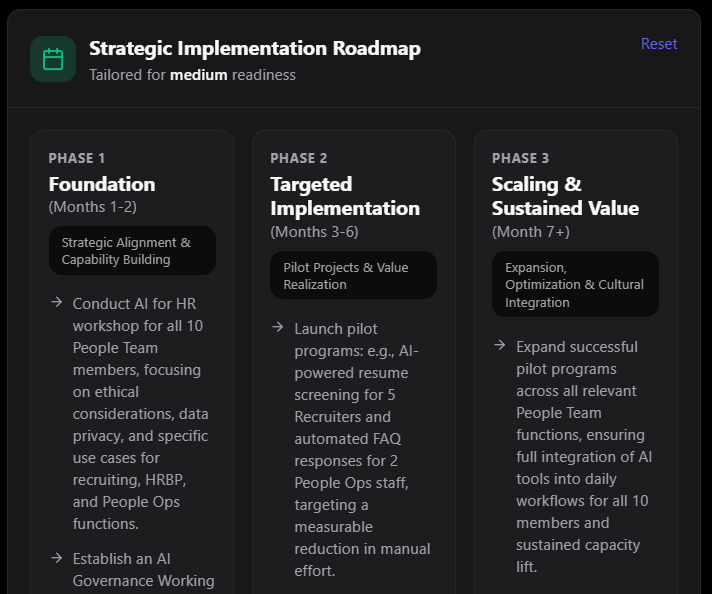Viewport: 712px width, 594px height.
Task: Click the Strategic Implementation Roadmap title
Action: click(254, 48)
